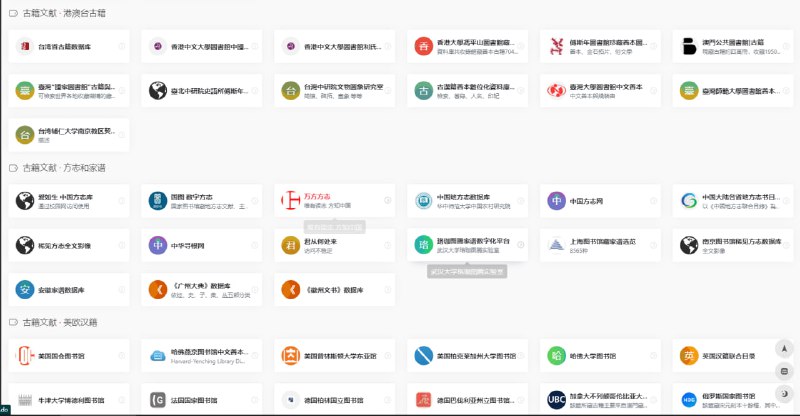Click the blue 国图 数字方志 logo
The image size is (800, 416).
158,201
